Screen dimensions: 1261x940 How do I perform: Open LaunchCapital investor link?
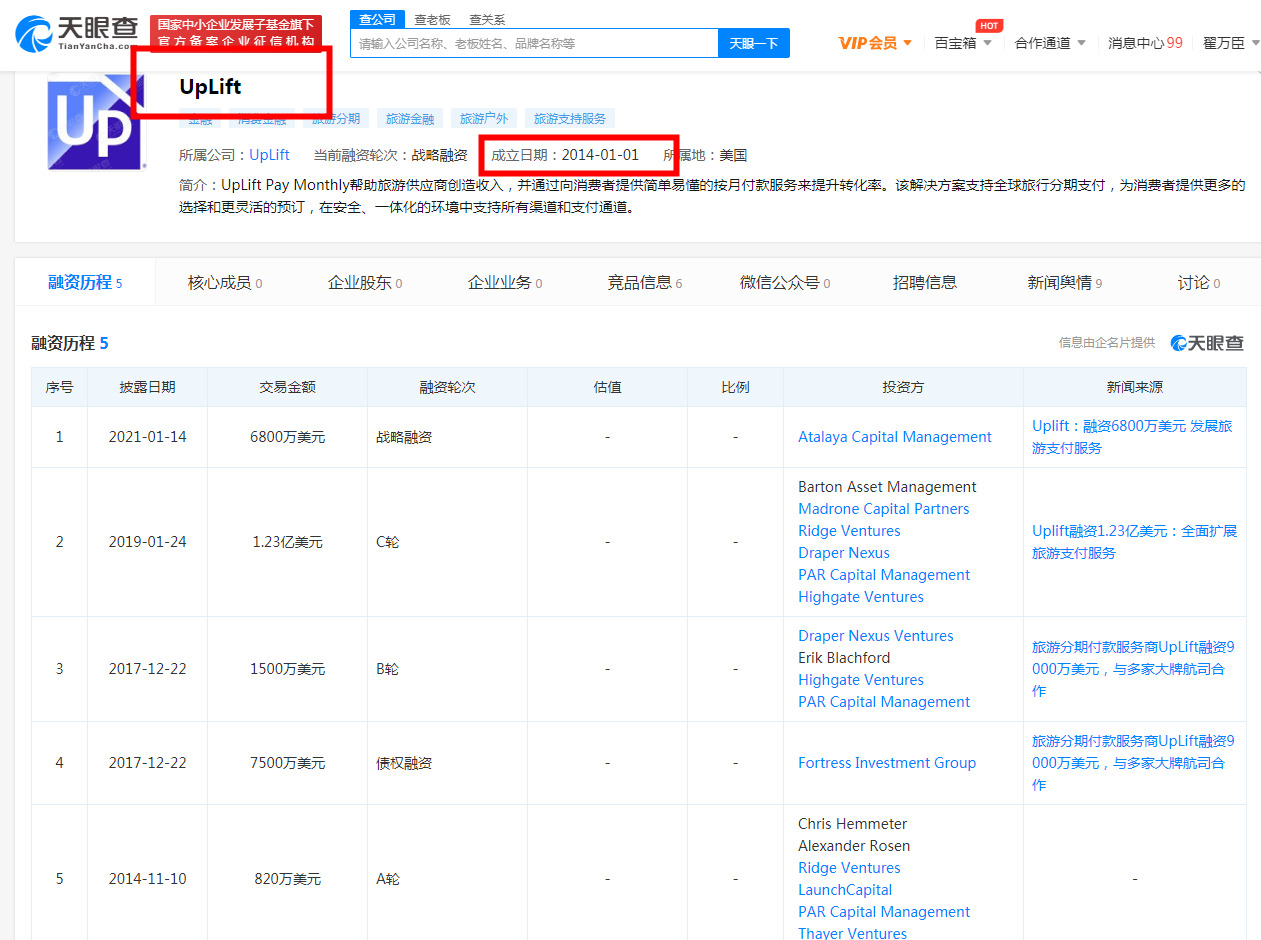(x=845, y=890)
